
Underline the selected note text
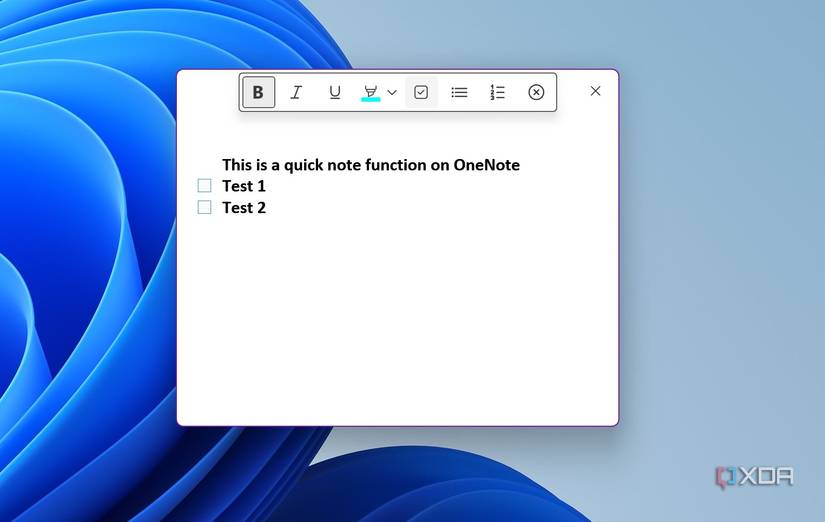[x=335, y=92]
